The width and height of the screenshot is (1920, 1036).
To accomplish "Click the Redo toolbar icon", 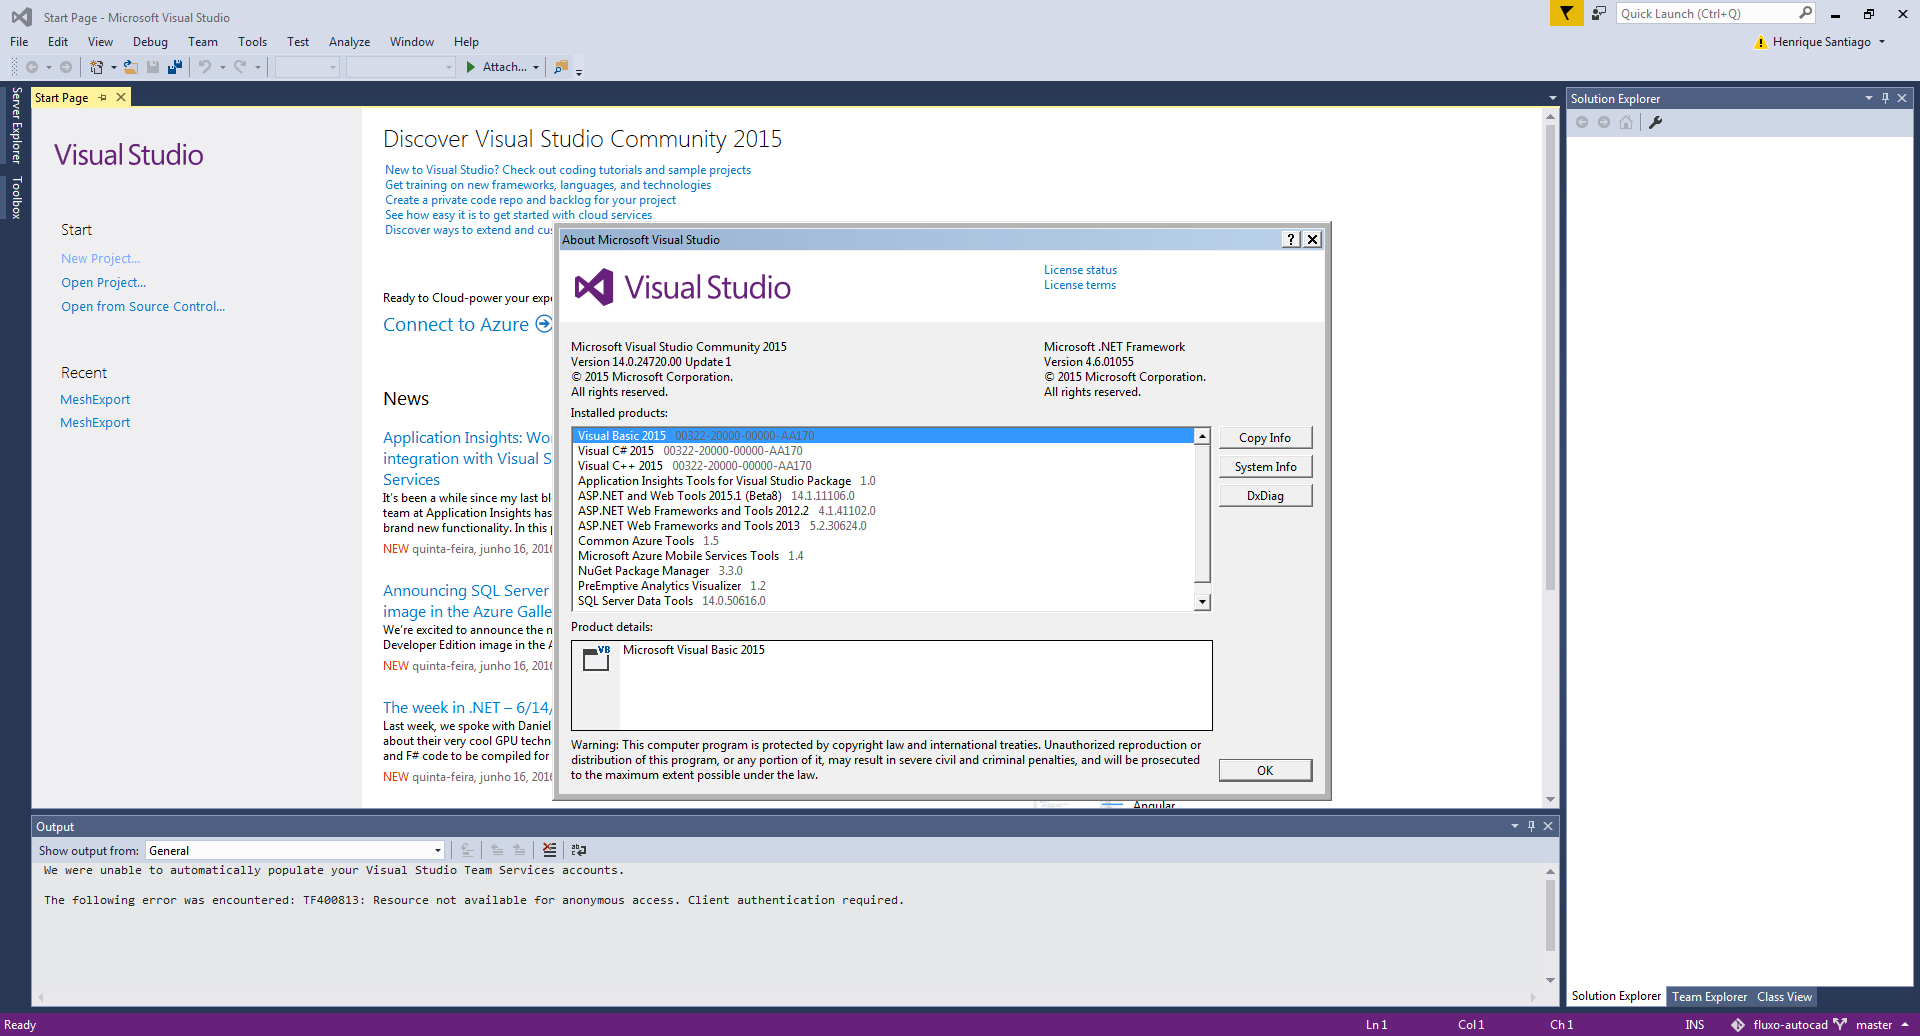I will click(240, 67).
